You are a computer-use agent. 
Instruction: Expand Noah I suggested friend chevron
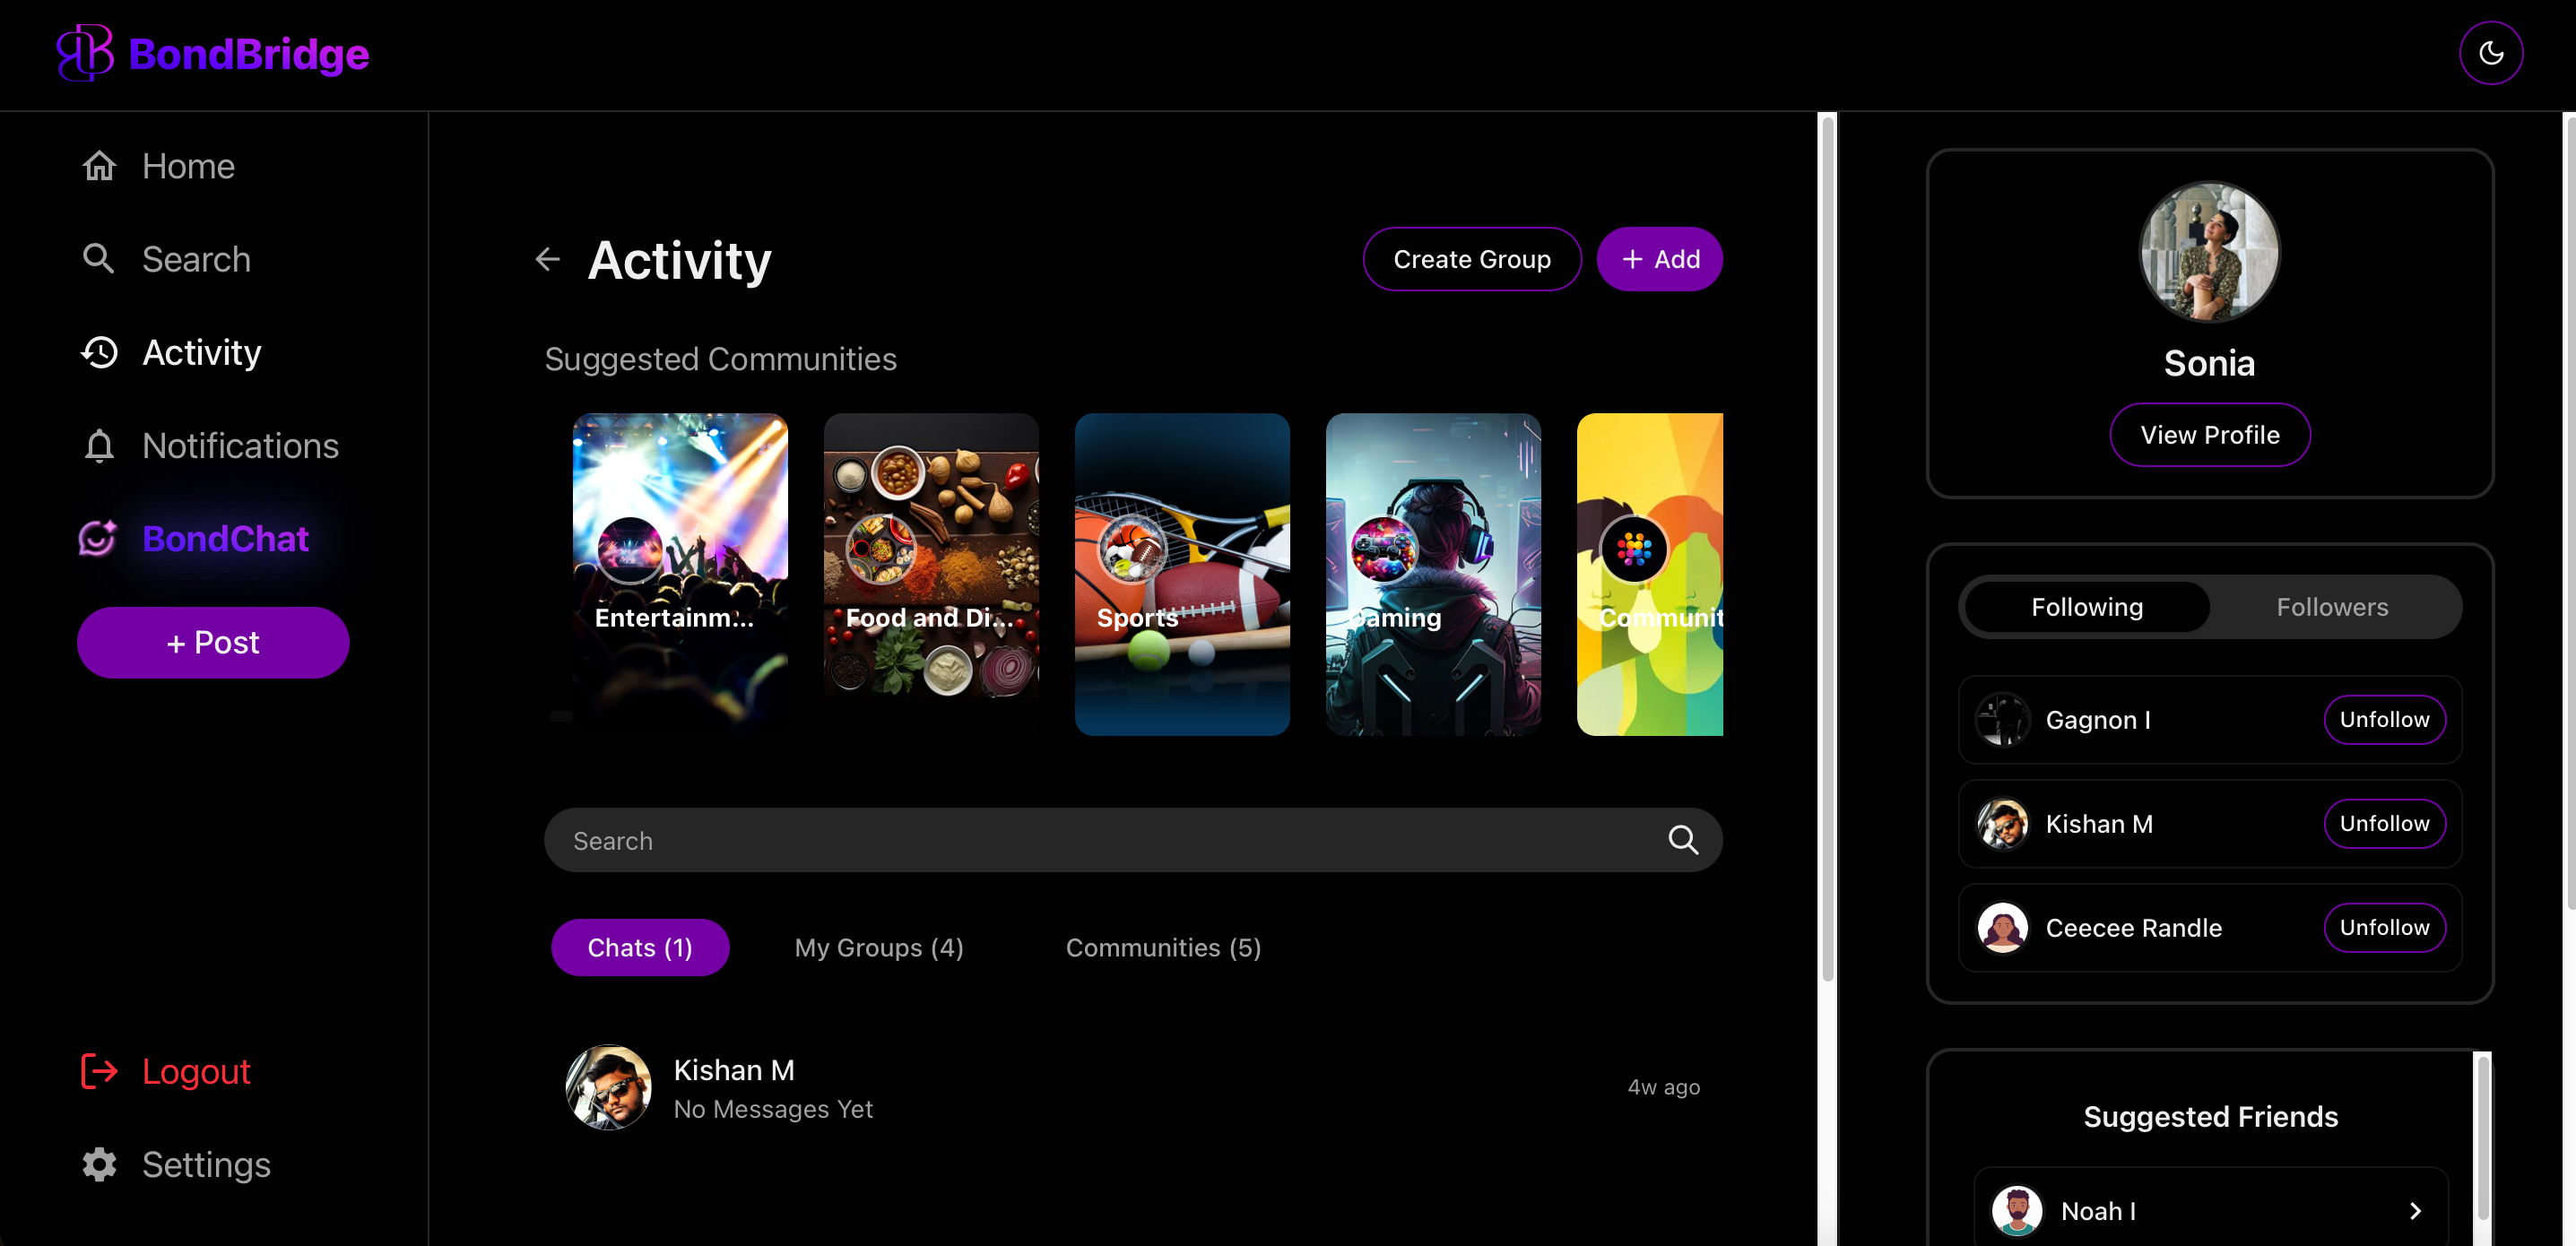point(2414,1211)
